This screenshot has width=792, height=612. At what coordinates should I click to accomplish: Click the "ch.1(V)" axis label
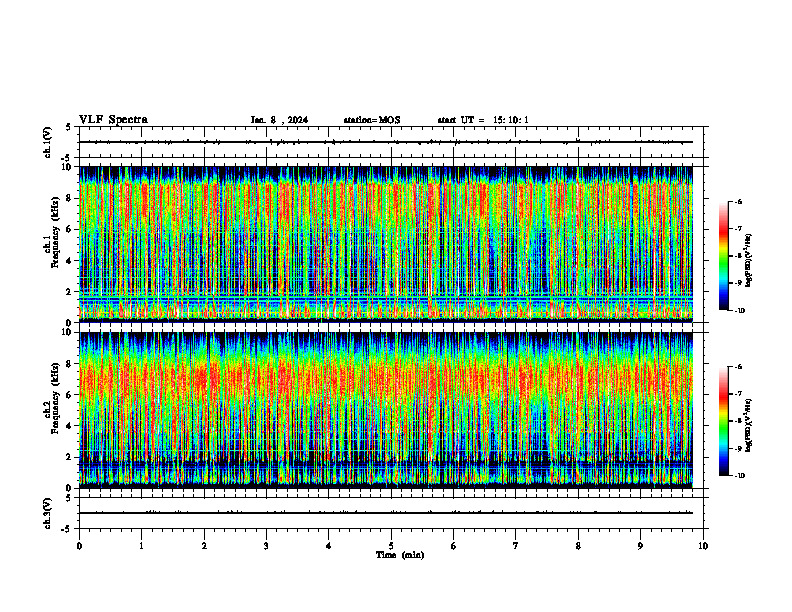tap(47, 142)
